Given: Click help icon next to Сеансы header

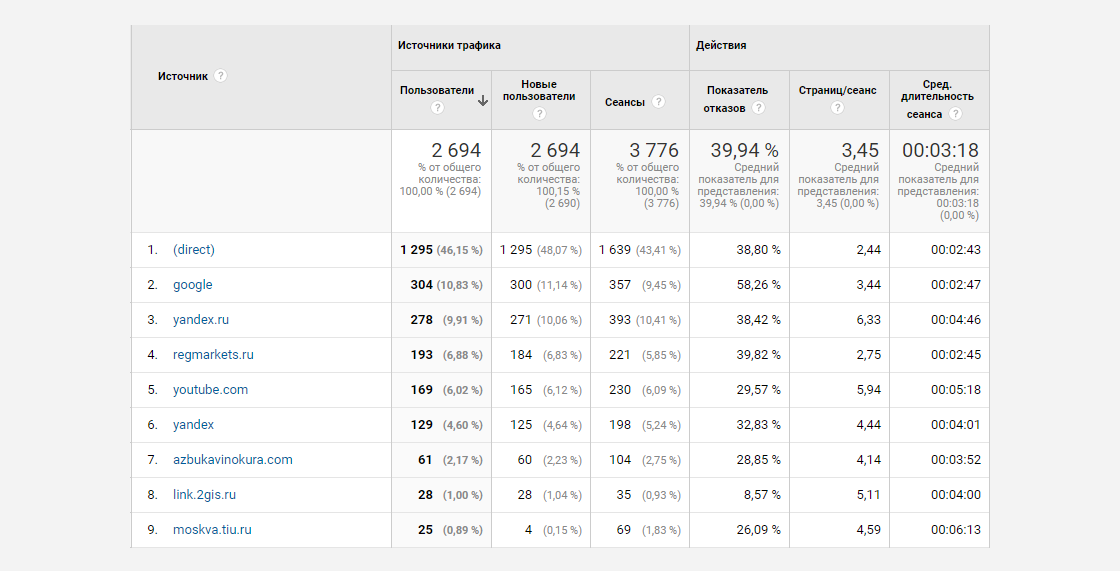Looking at the screenshot, I should coord(659,101).
